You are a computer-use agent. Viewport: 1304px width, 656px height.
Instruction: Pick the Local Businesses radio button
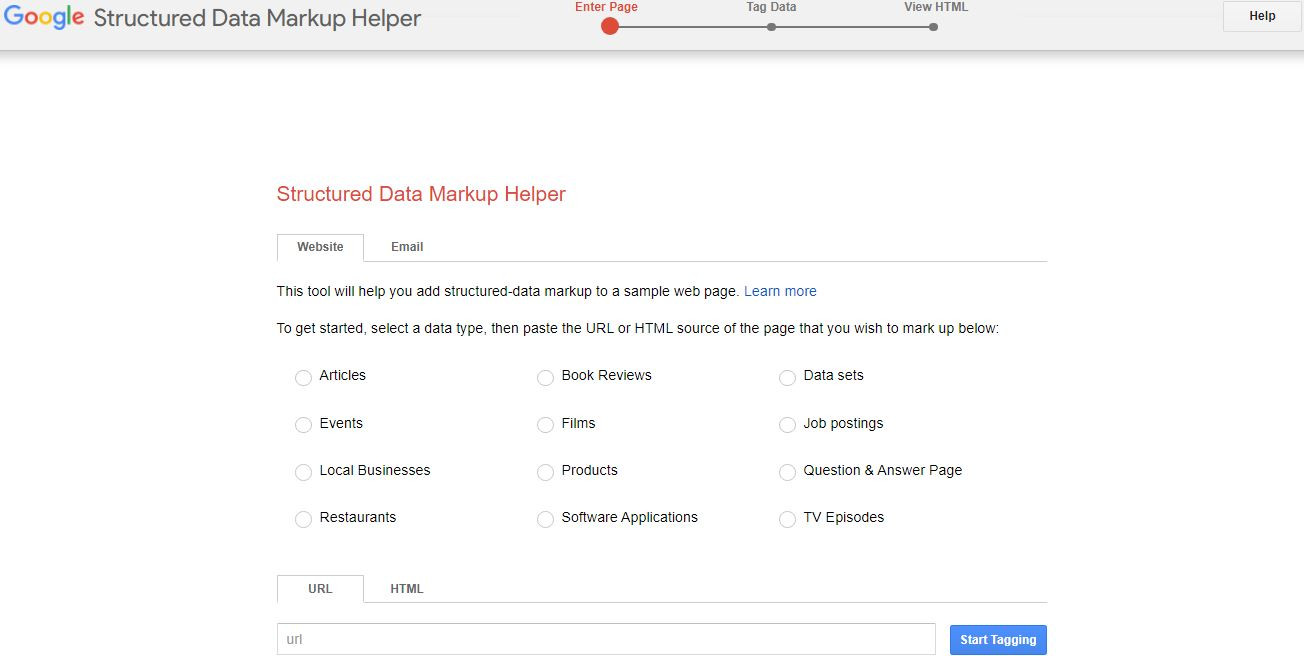303,472
